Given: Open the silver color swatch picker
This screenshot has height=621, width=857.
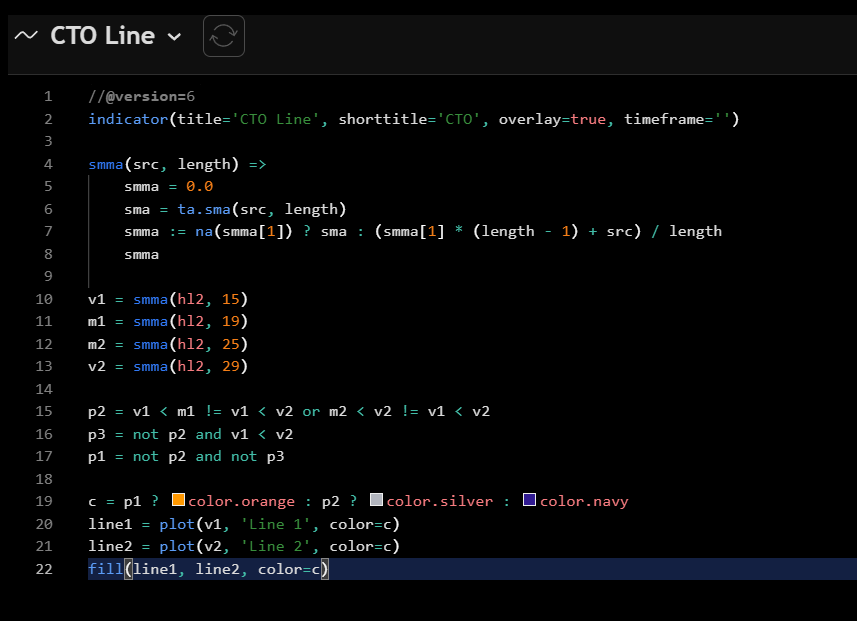Looking at the screenshot, I should point(376,500).
